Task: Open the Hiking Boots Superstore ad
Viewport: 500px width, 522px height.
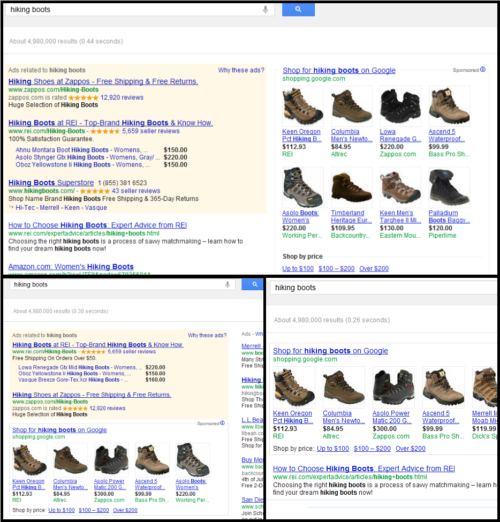Action: [x=51, y=183]
